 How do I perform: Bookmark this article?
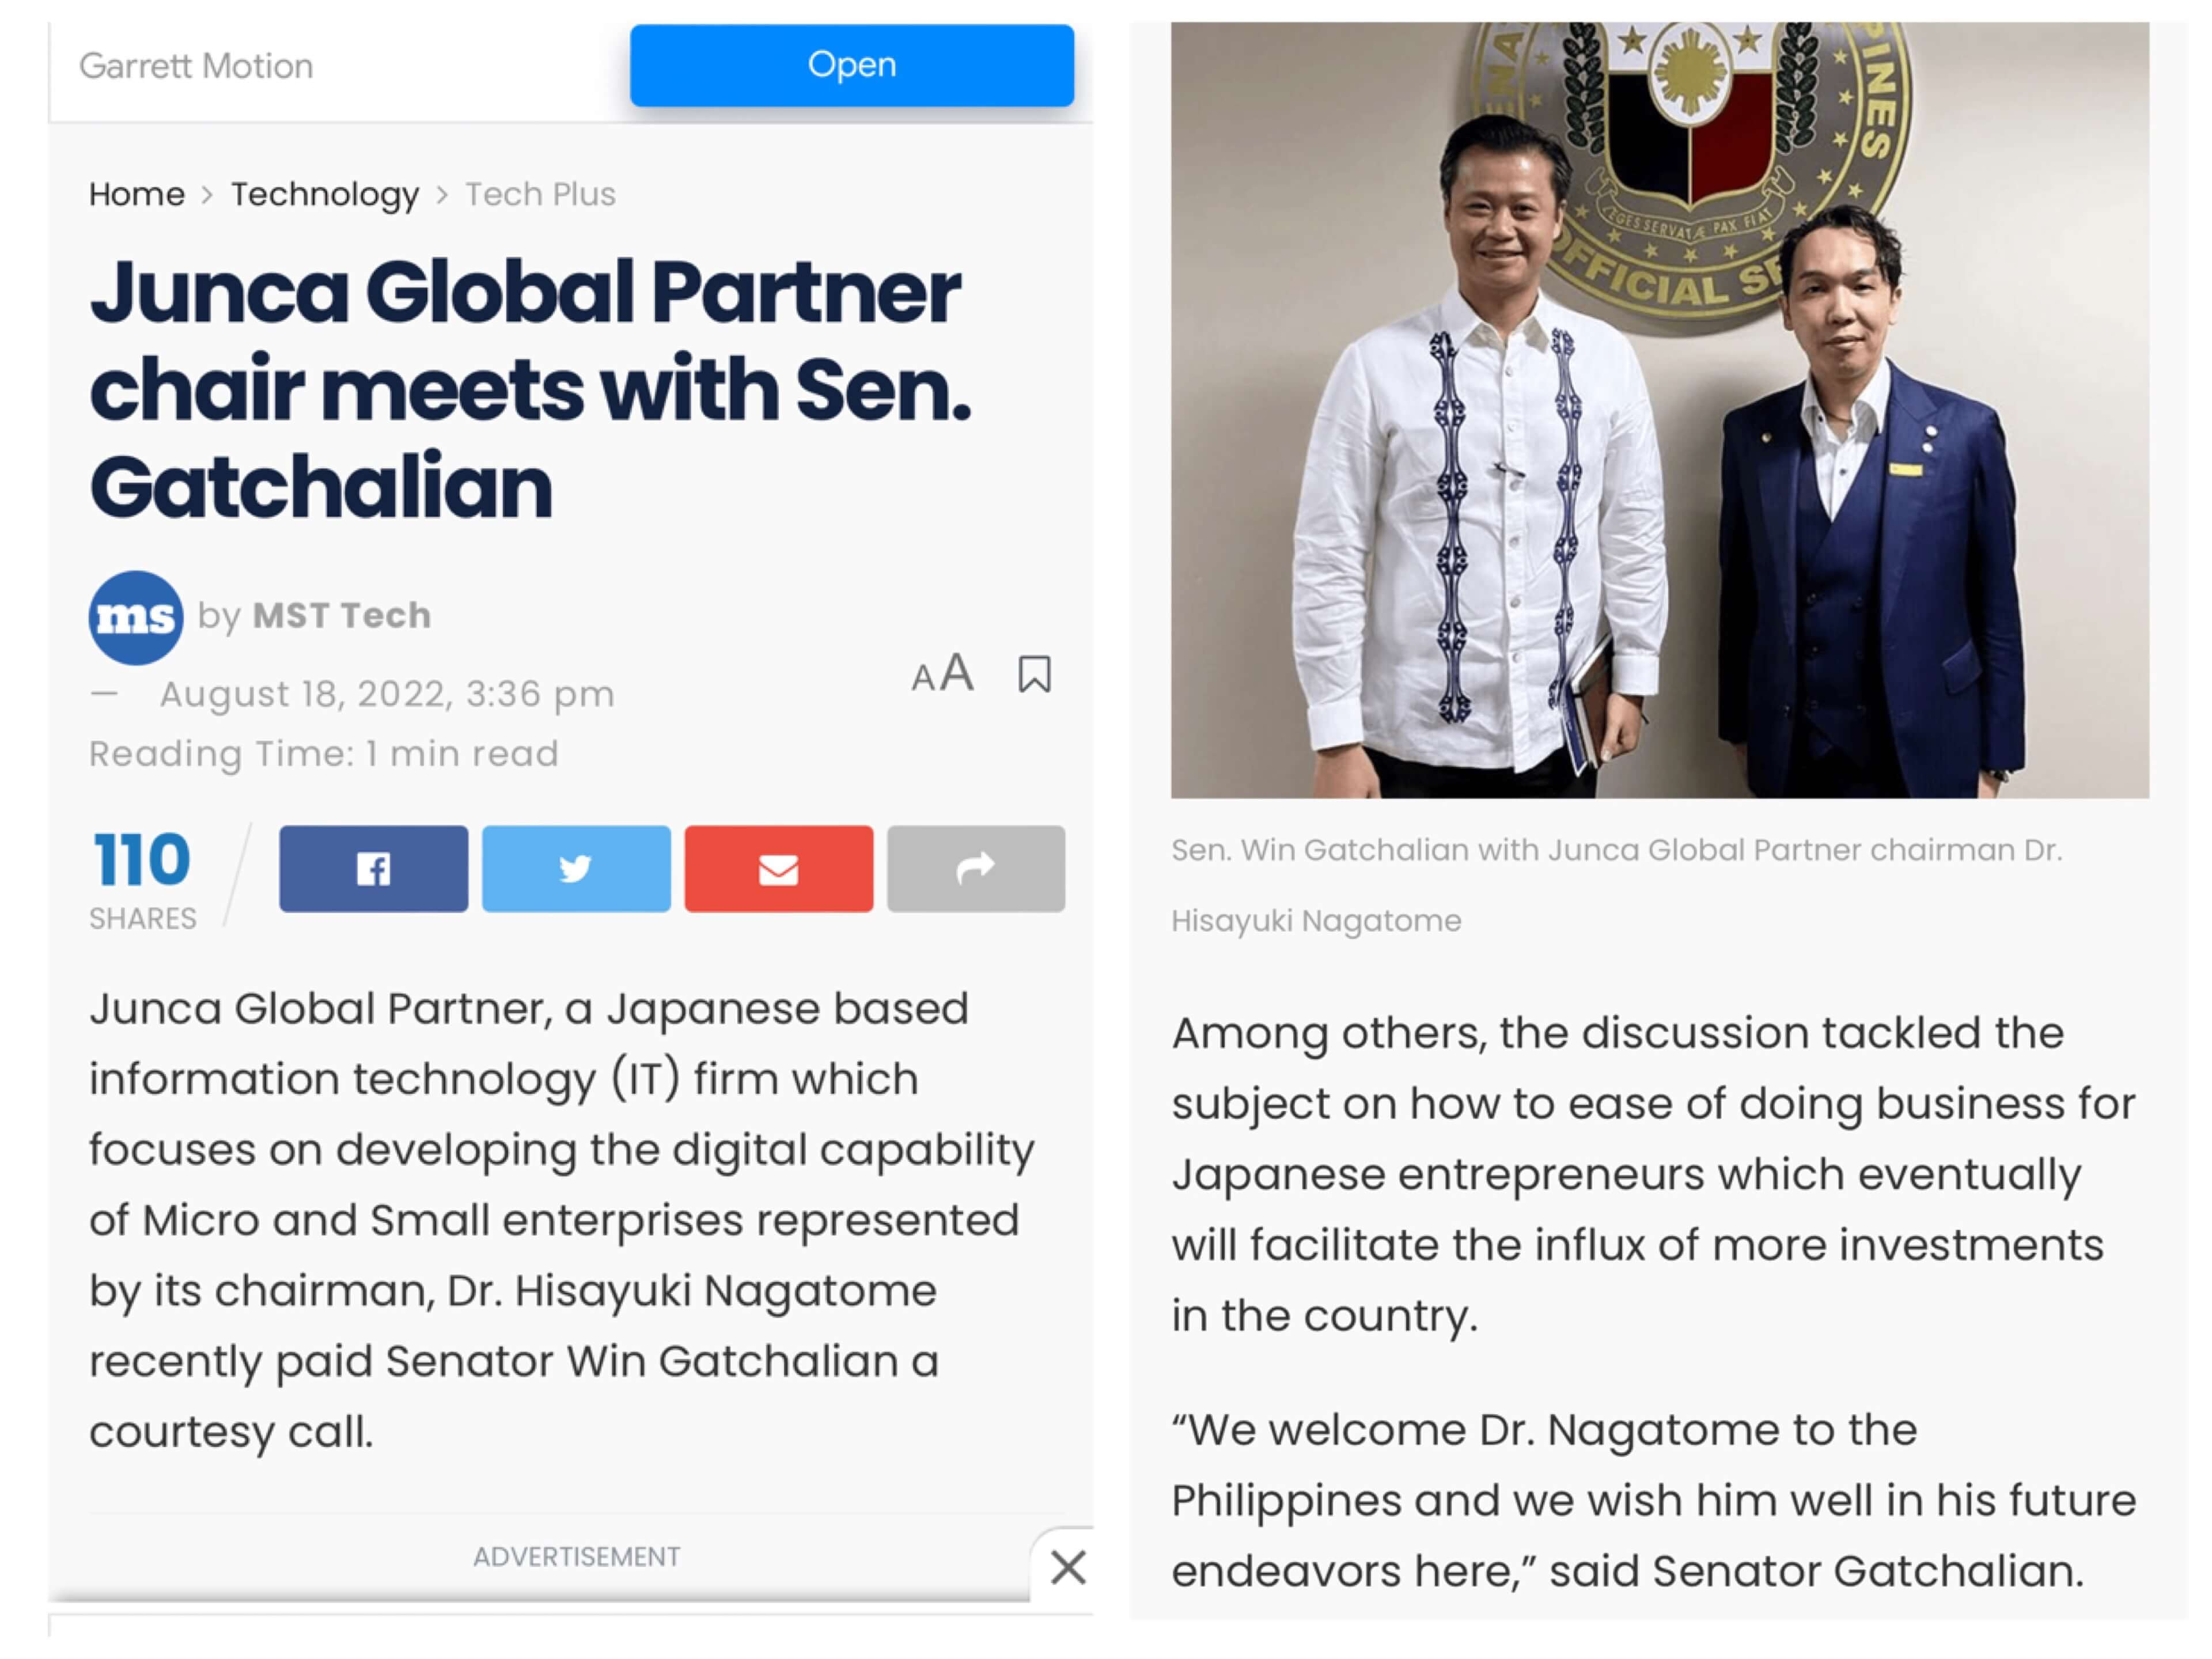click(1034, 674)
